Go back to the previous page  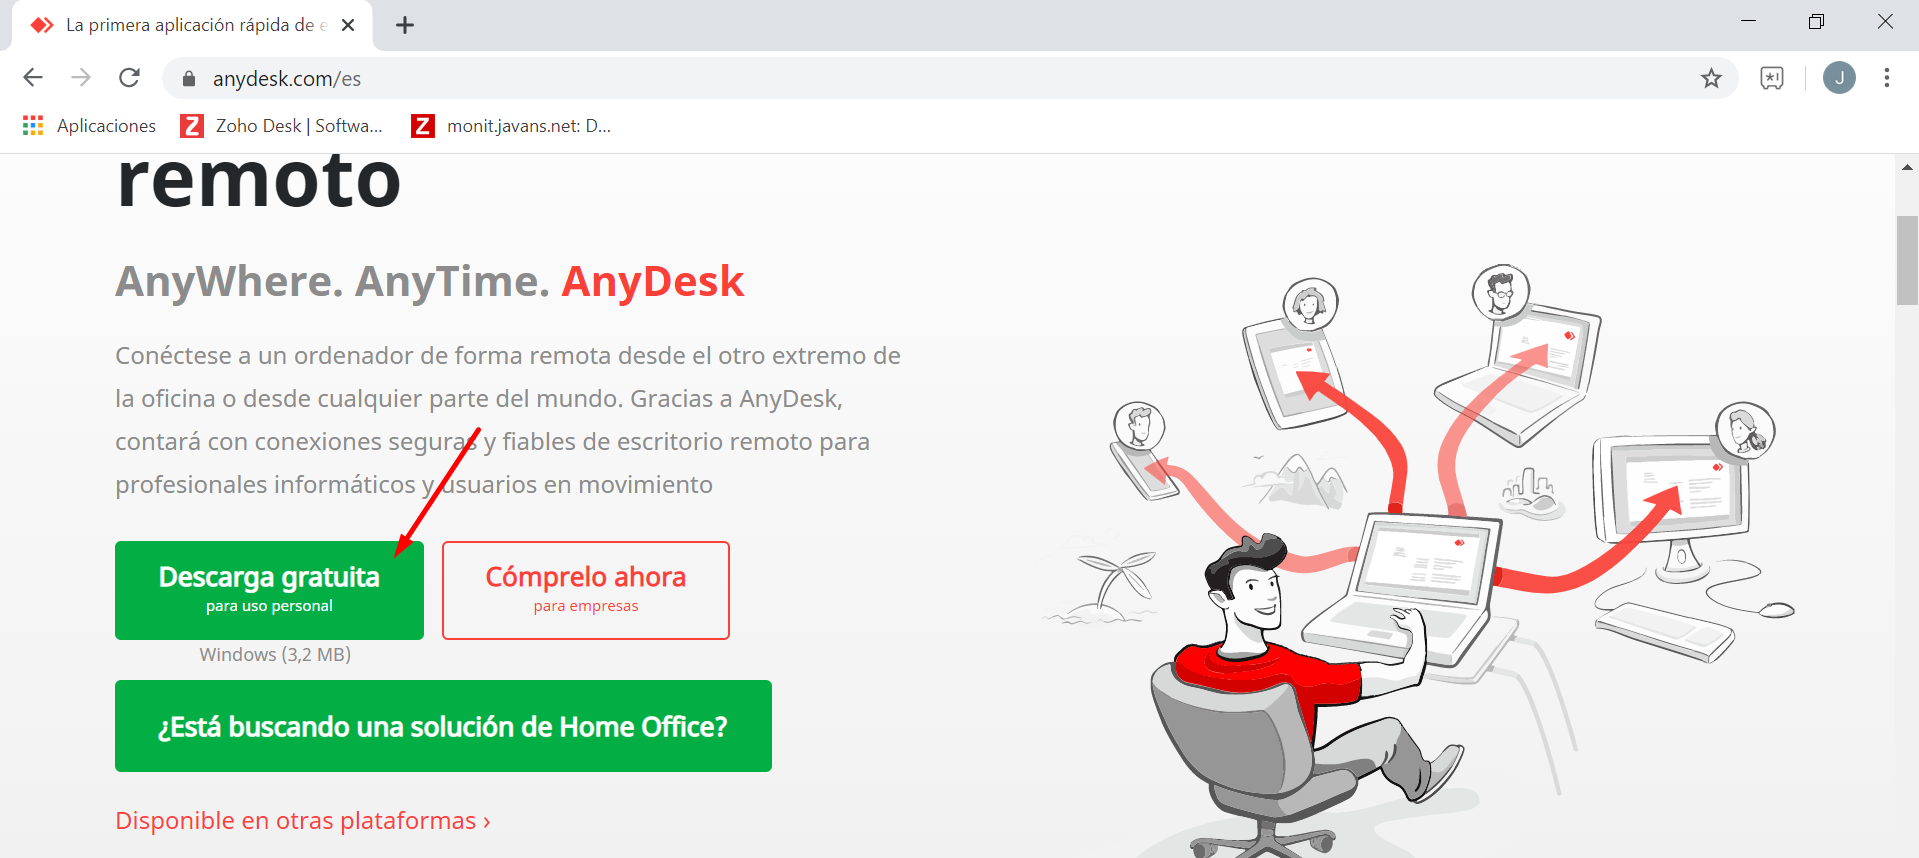point(33,78)
